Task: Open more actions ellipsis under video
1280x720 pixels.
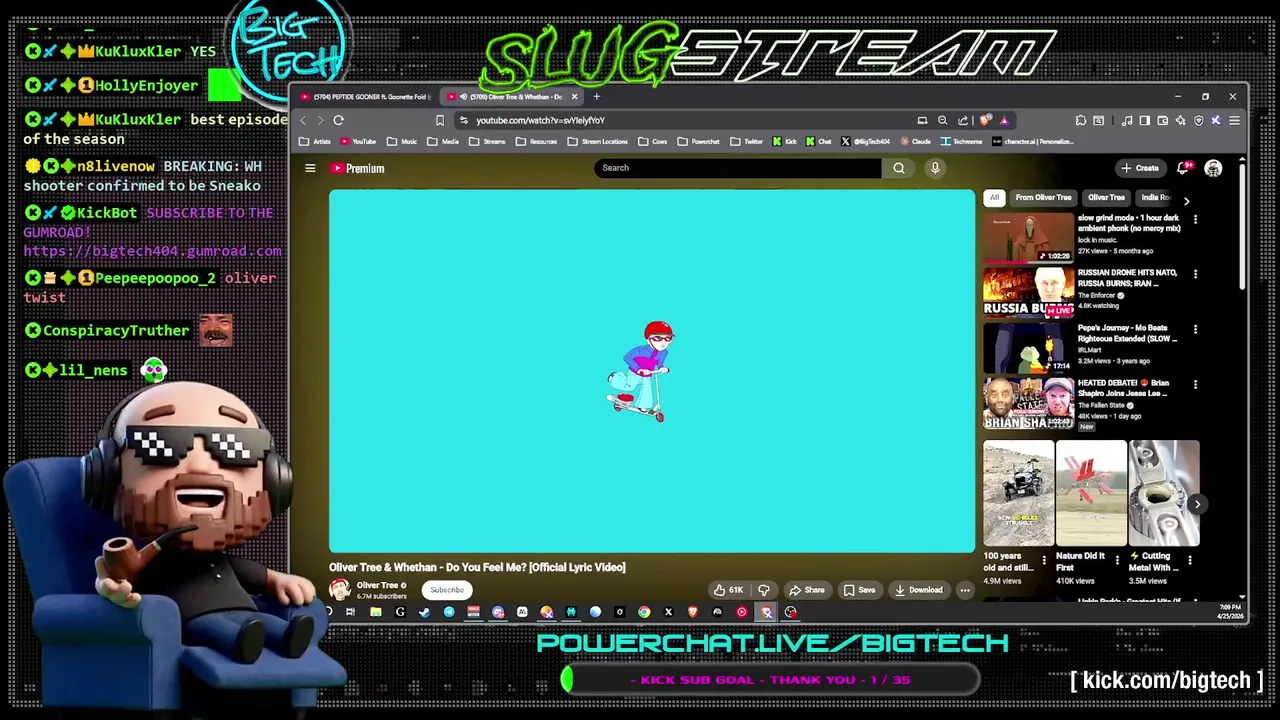Action: click(965, 590)
